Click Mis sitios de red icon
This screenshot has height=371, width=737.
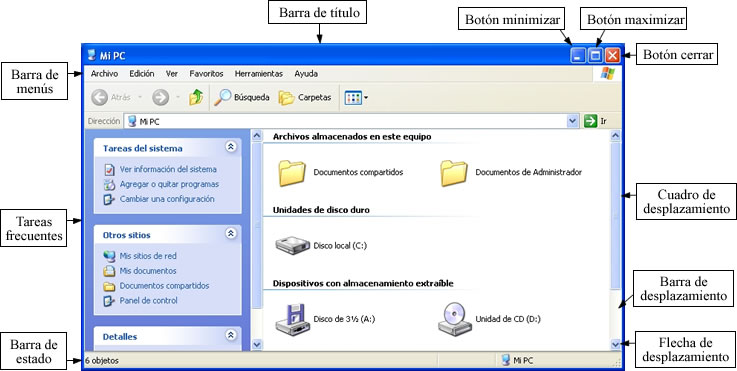tap(109, 256)
